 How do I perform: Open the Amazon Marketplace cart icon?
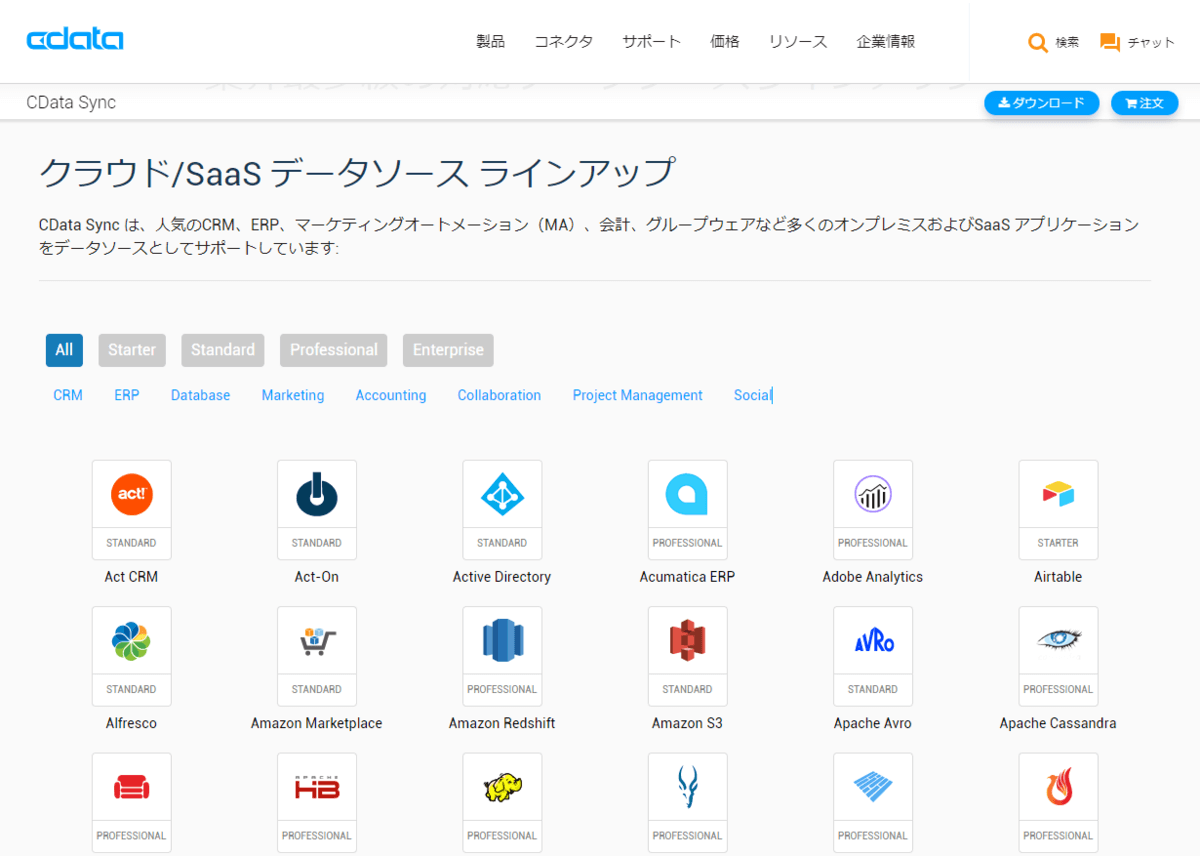coord(317,641)
